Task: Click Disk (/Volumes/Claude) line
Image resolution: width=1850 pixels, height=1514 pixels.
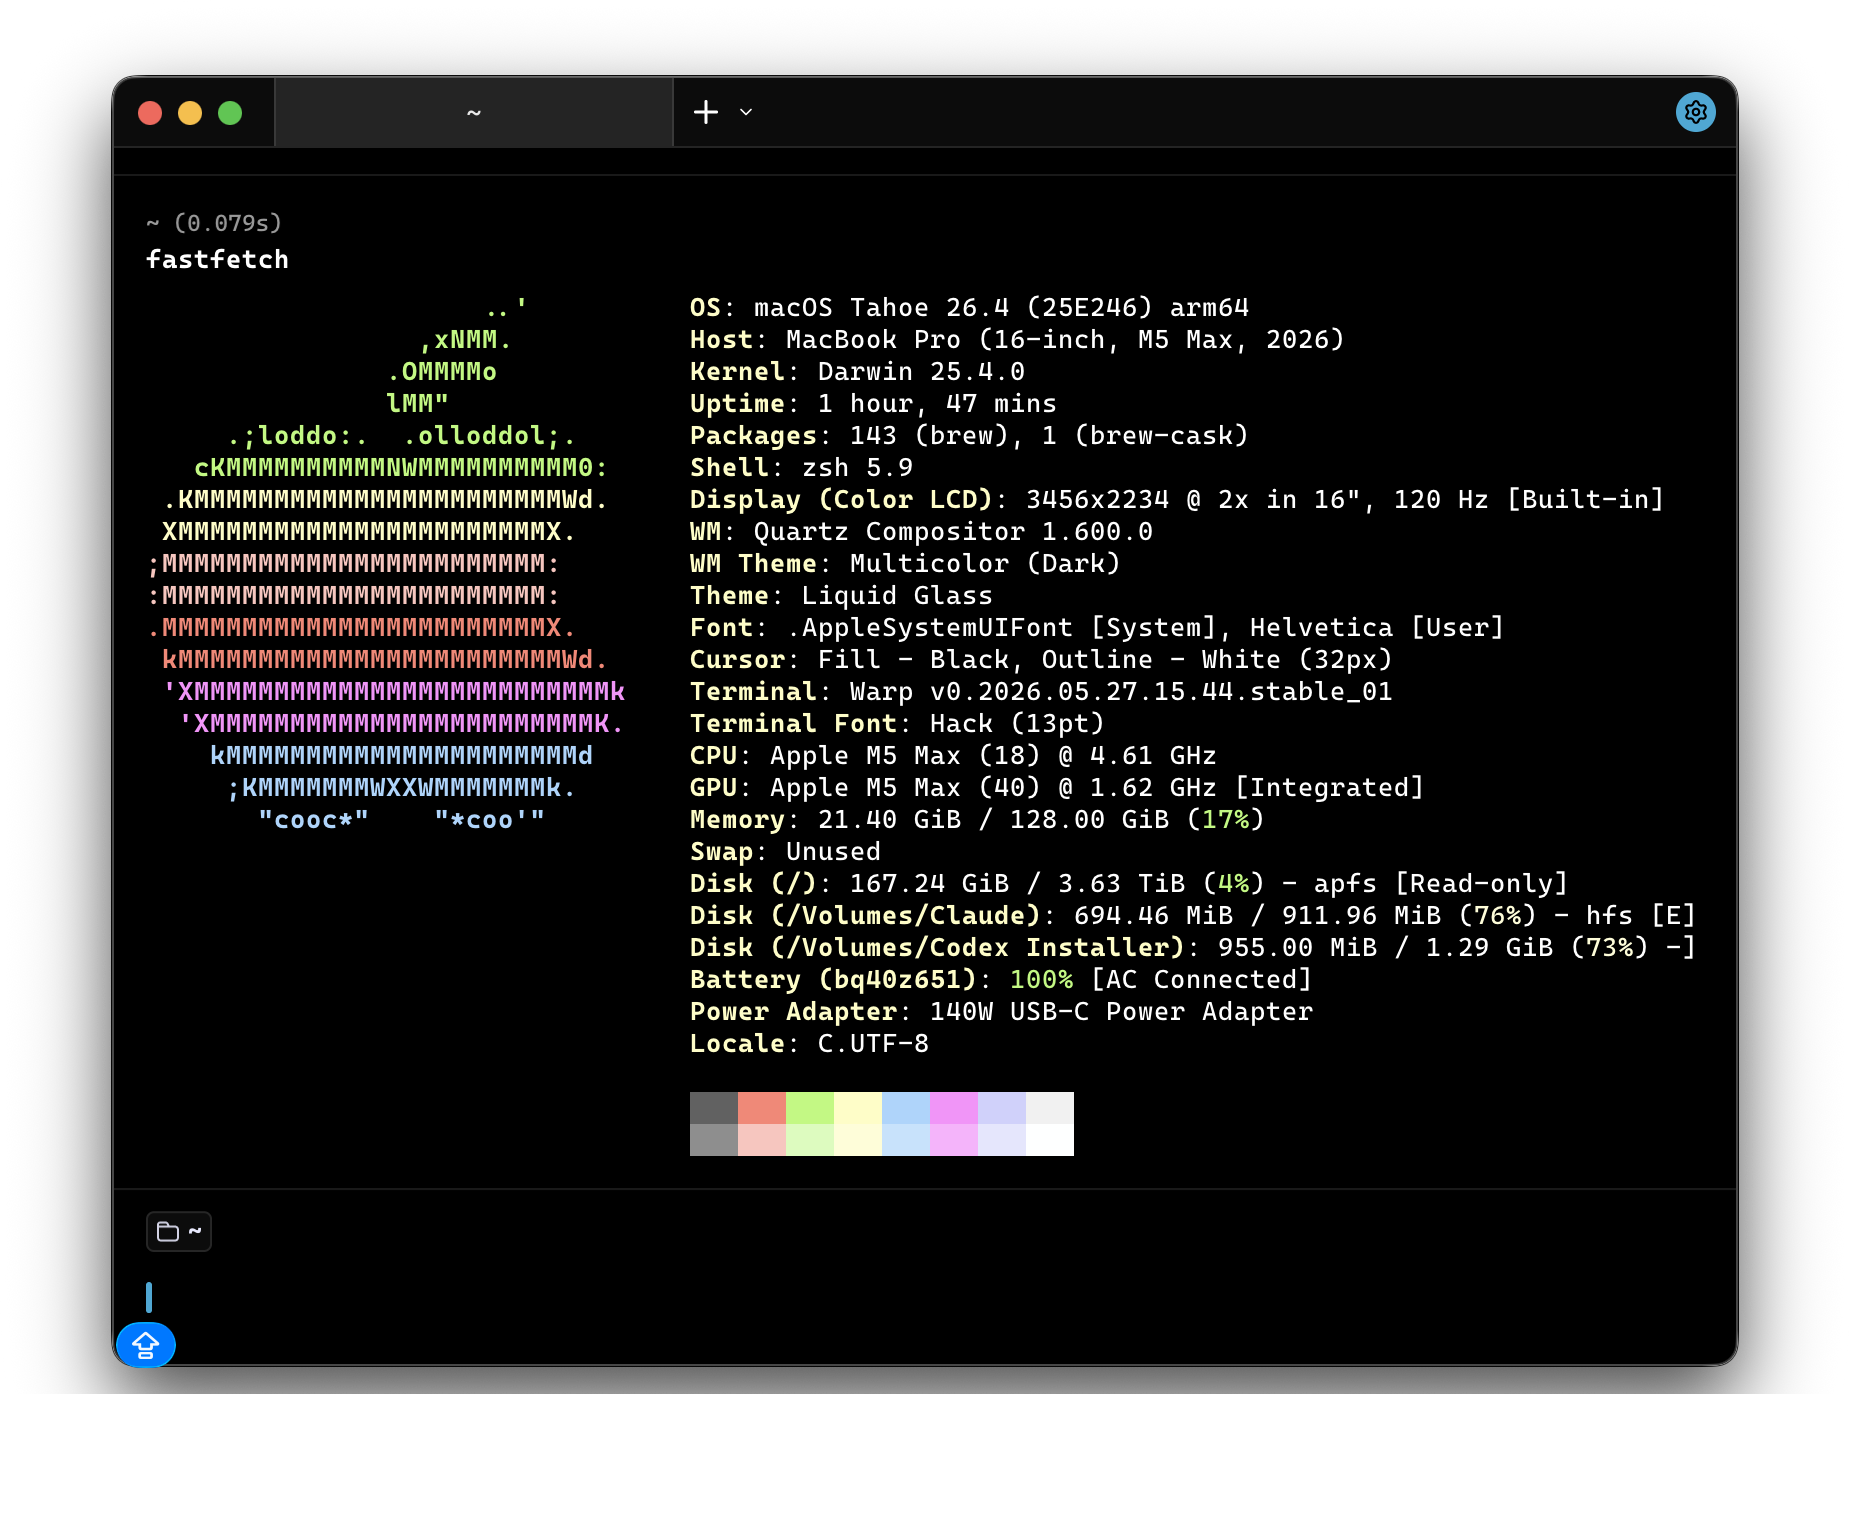Action: [x=1193, y=916]
